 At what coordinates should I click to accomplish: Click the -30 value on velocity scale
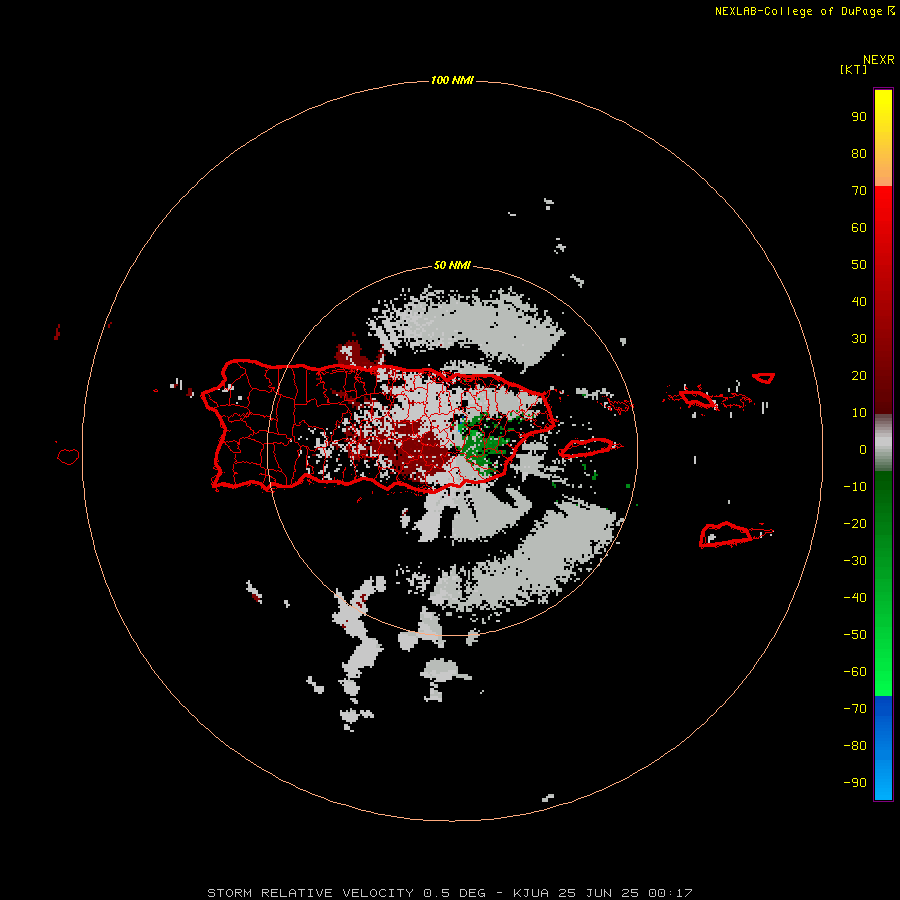point(855,561)
